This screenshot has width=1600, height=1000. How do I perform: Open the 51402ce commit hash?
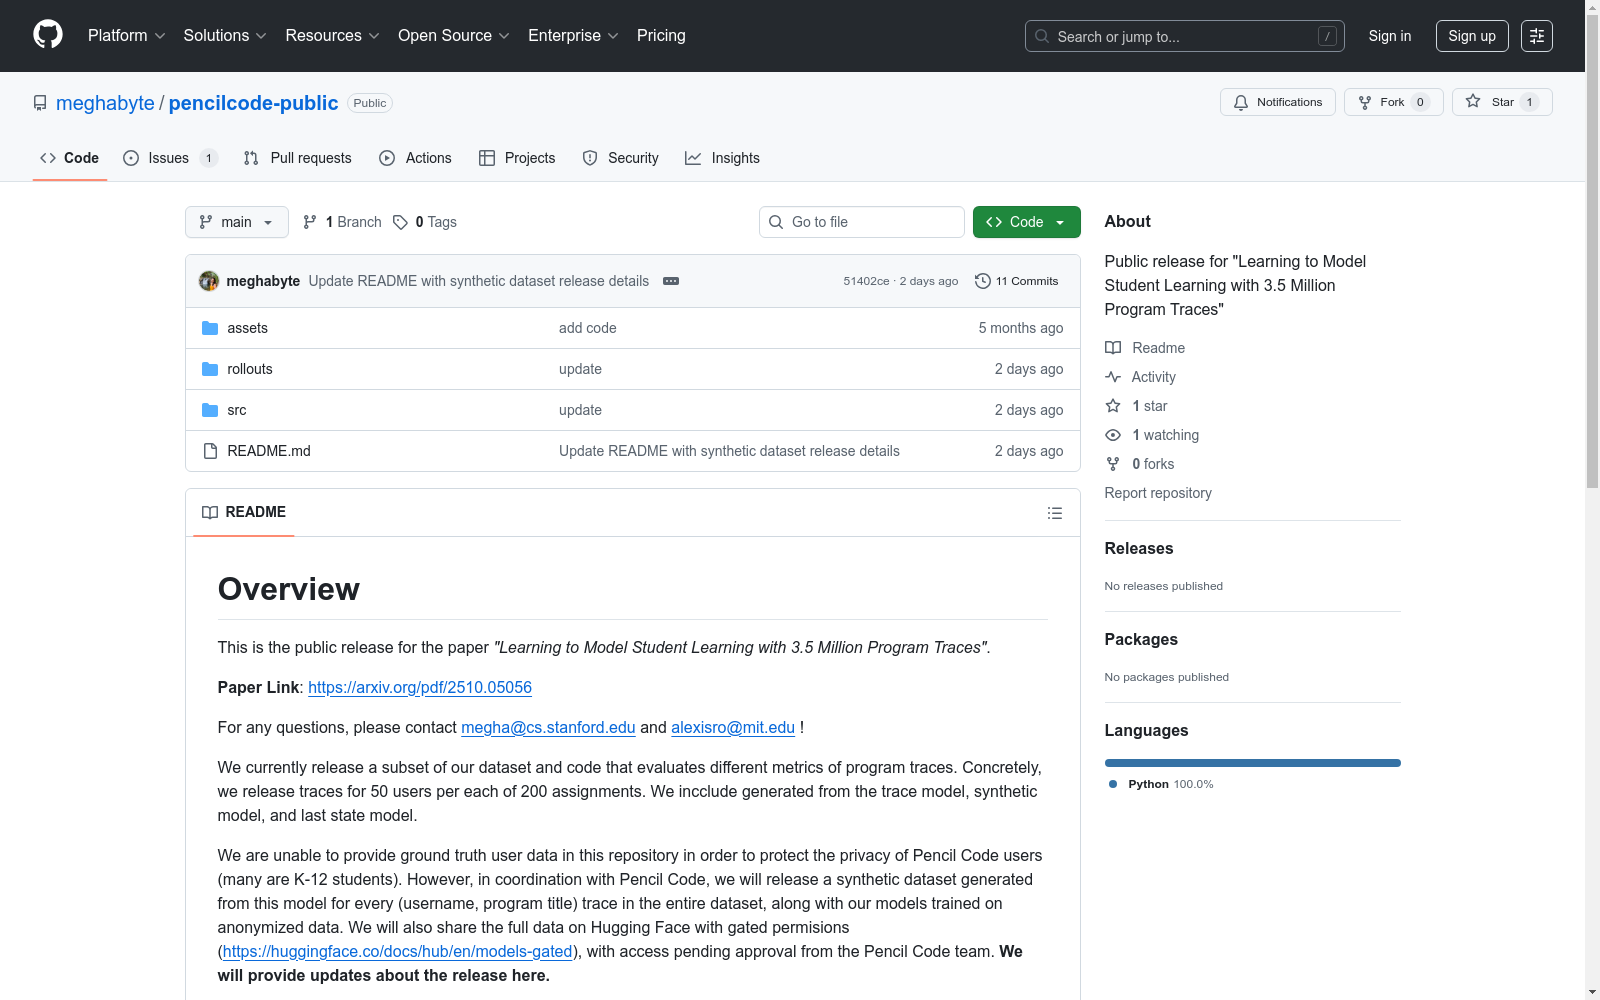click(866, 281)
